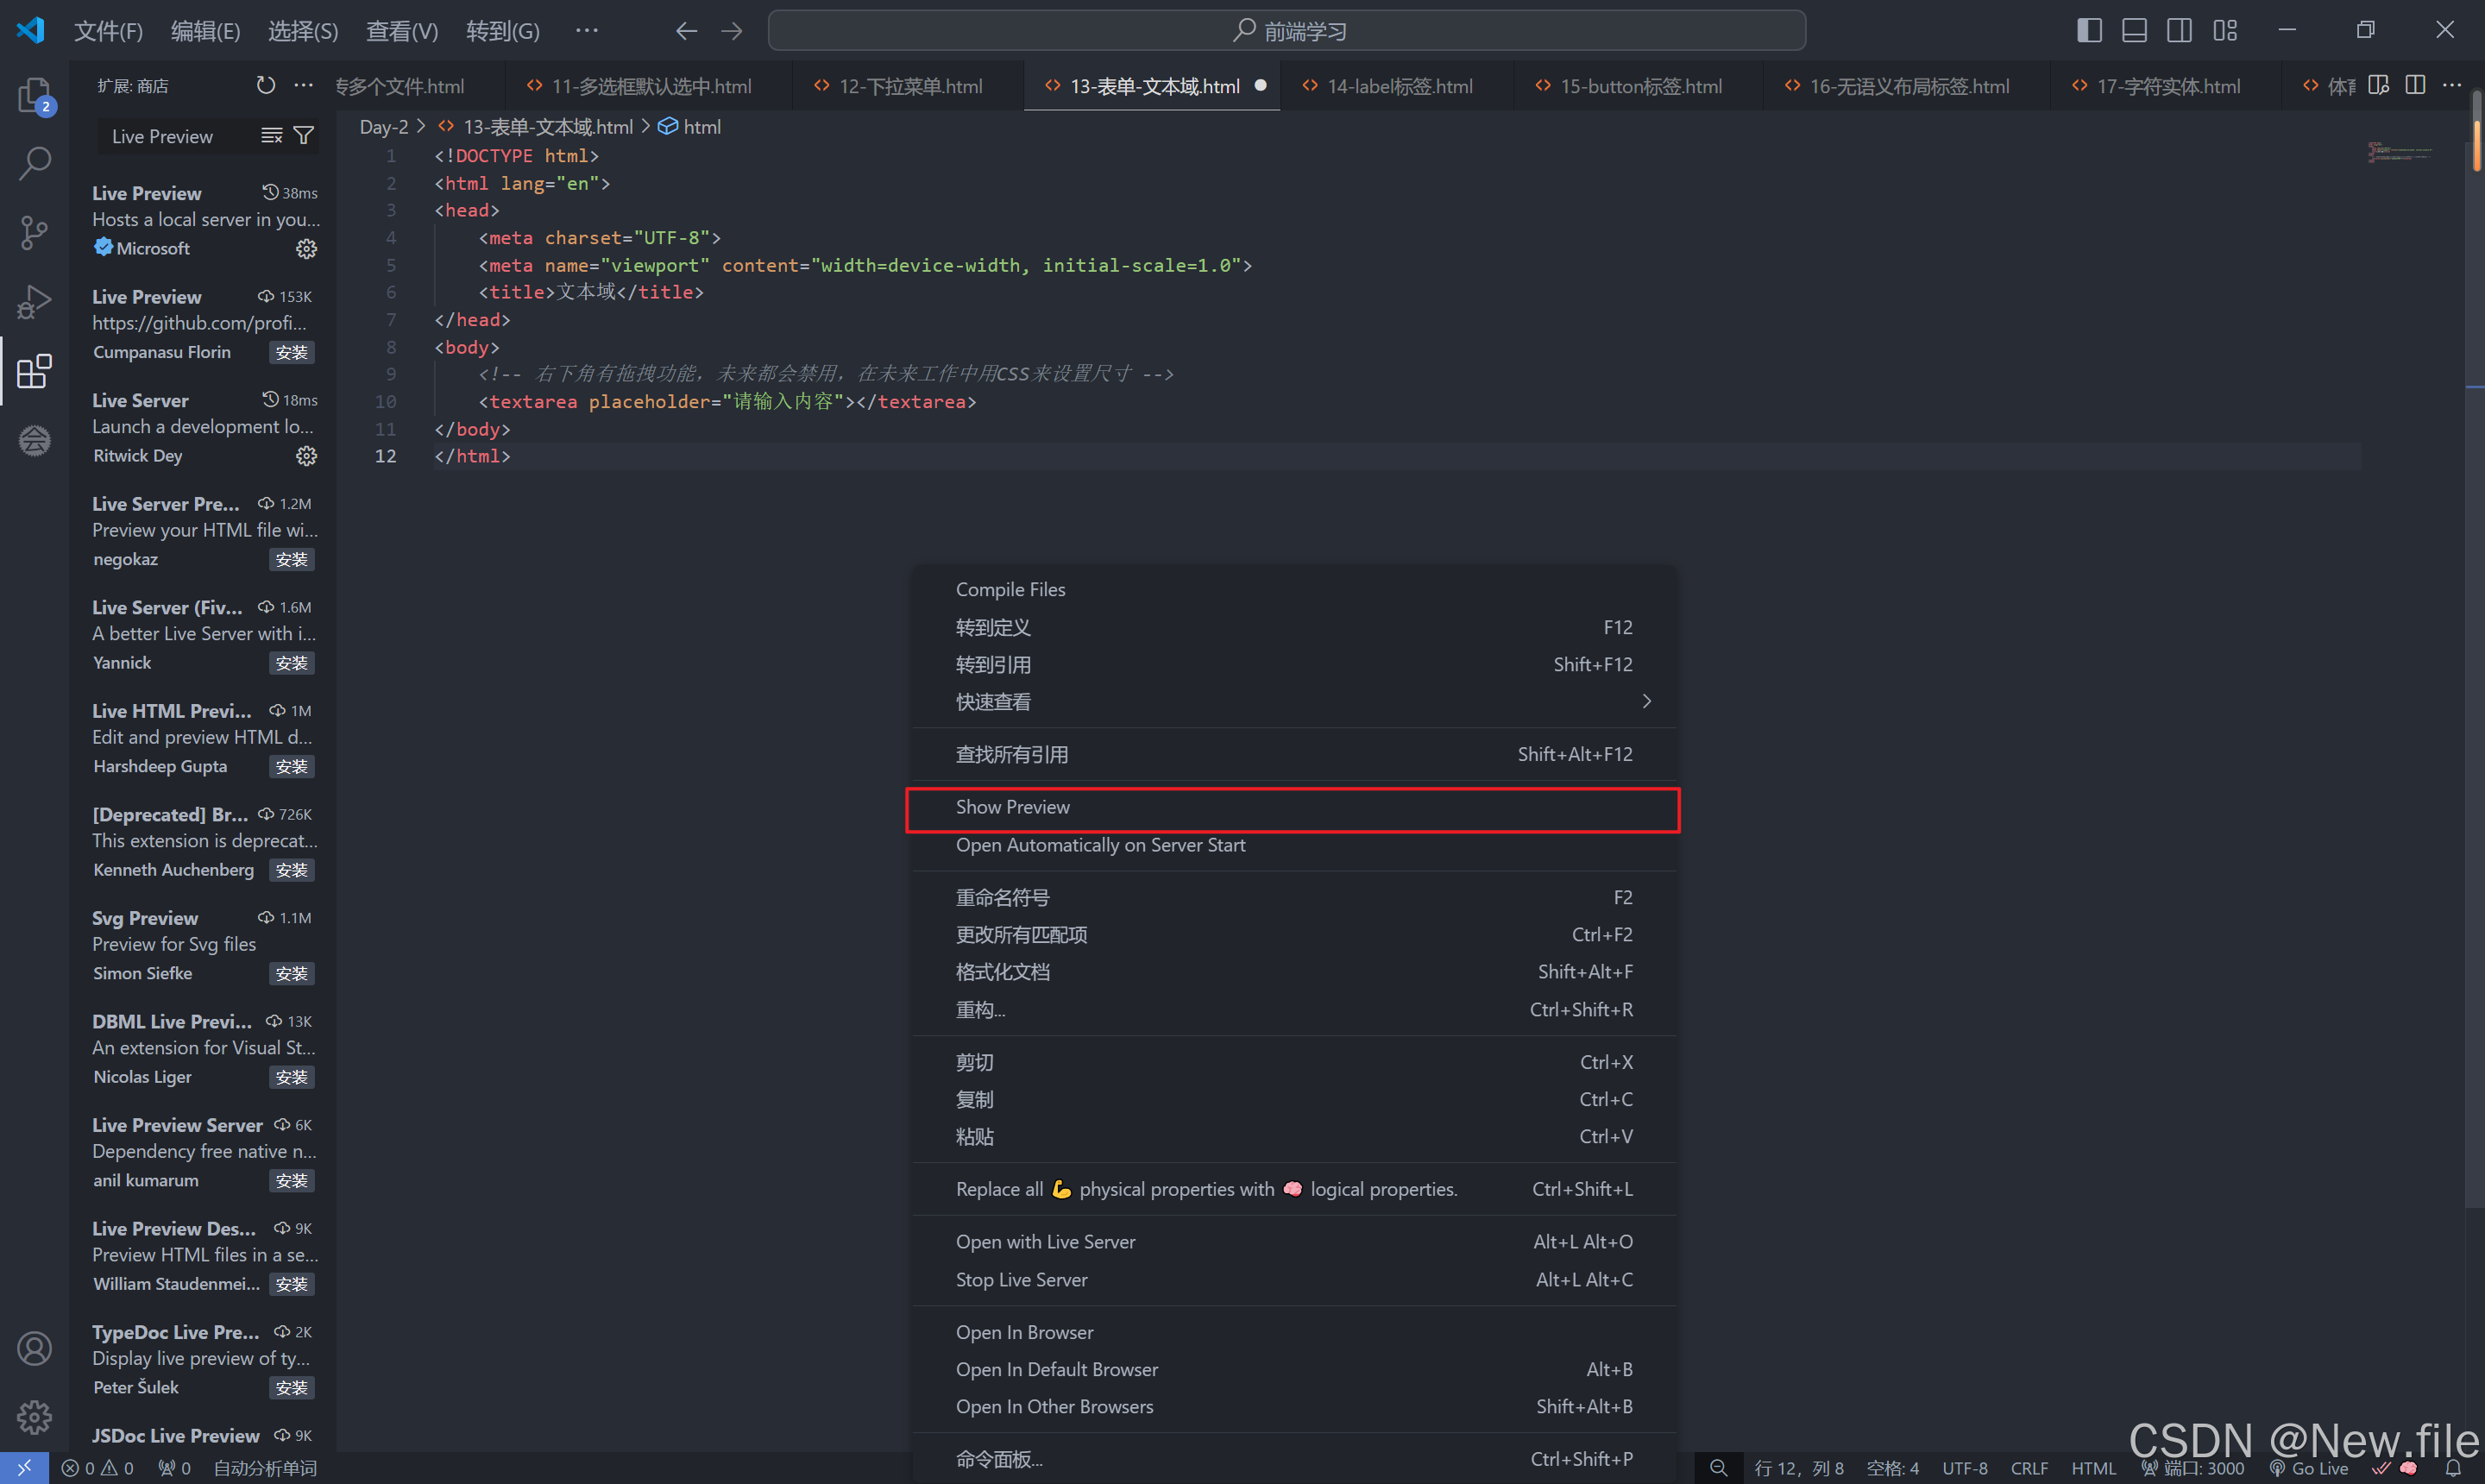The image size is (2485, 1484).
Task: Click the 前端学习 command center search box
Action: tap(1287, 31)
